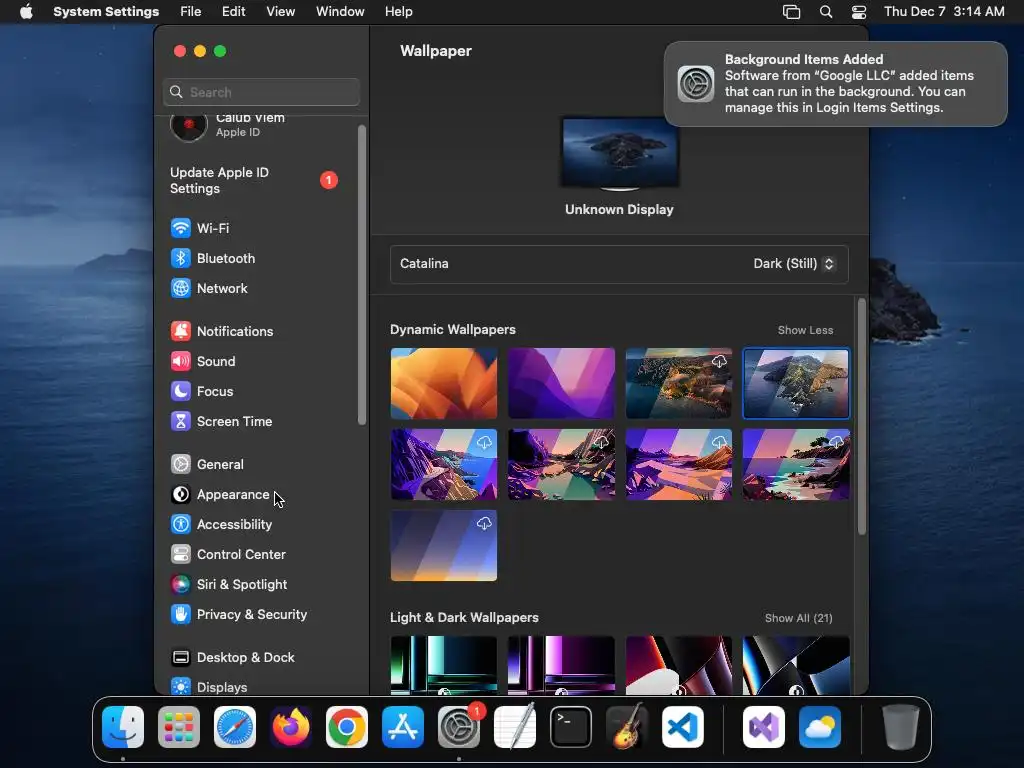This screenshot has width=1024, height=768.
Task: Open Control Center in menu bar
Action: [859, 12]
